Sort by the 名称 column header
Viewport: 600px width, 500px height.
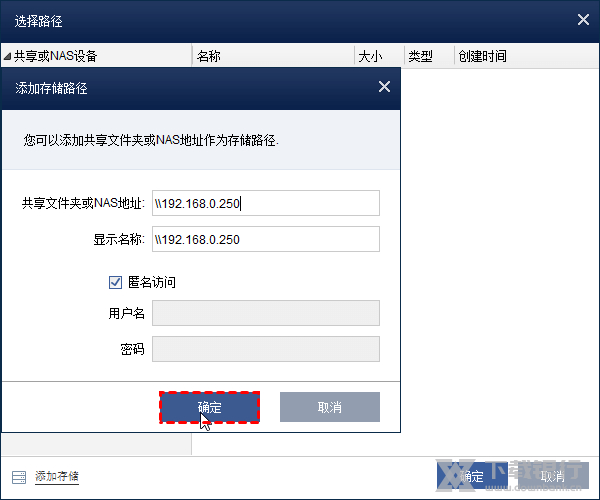[209, 57]
